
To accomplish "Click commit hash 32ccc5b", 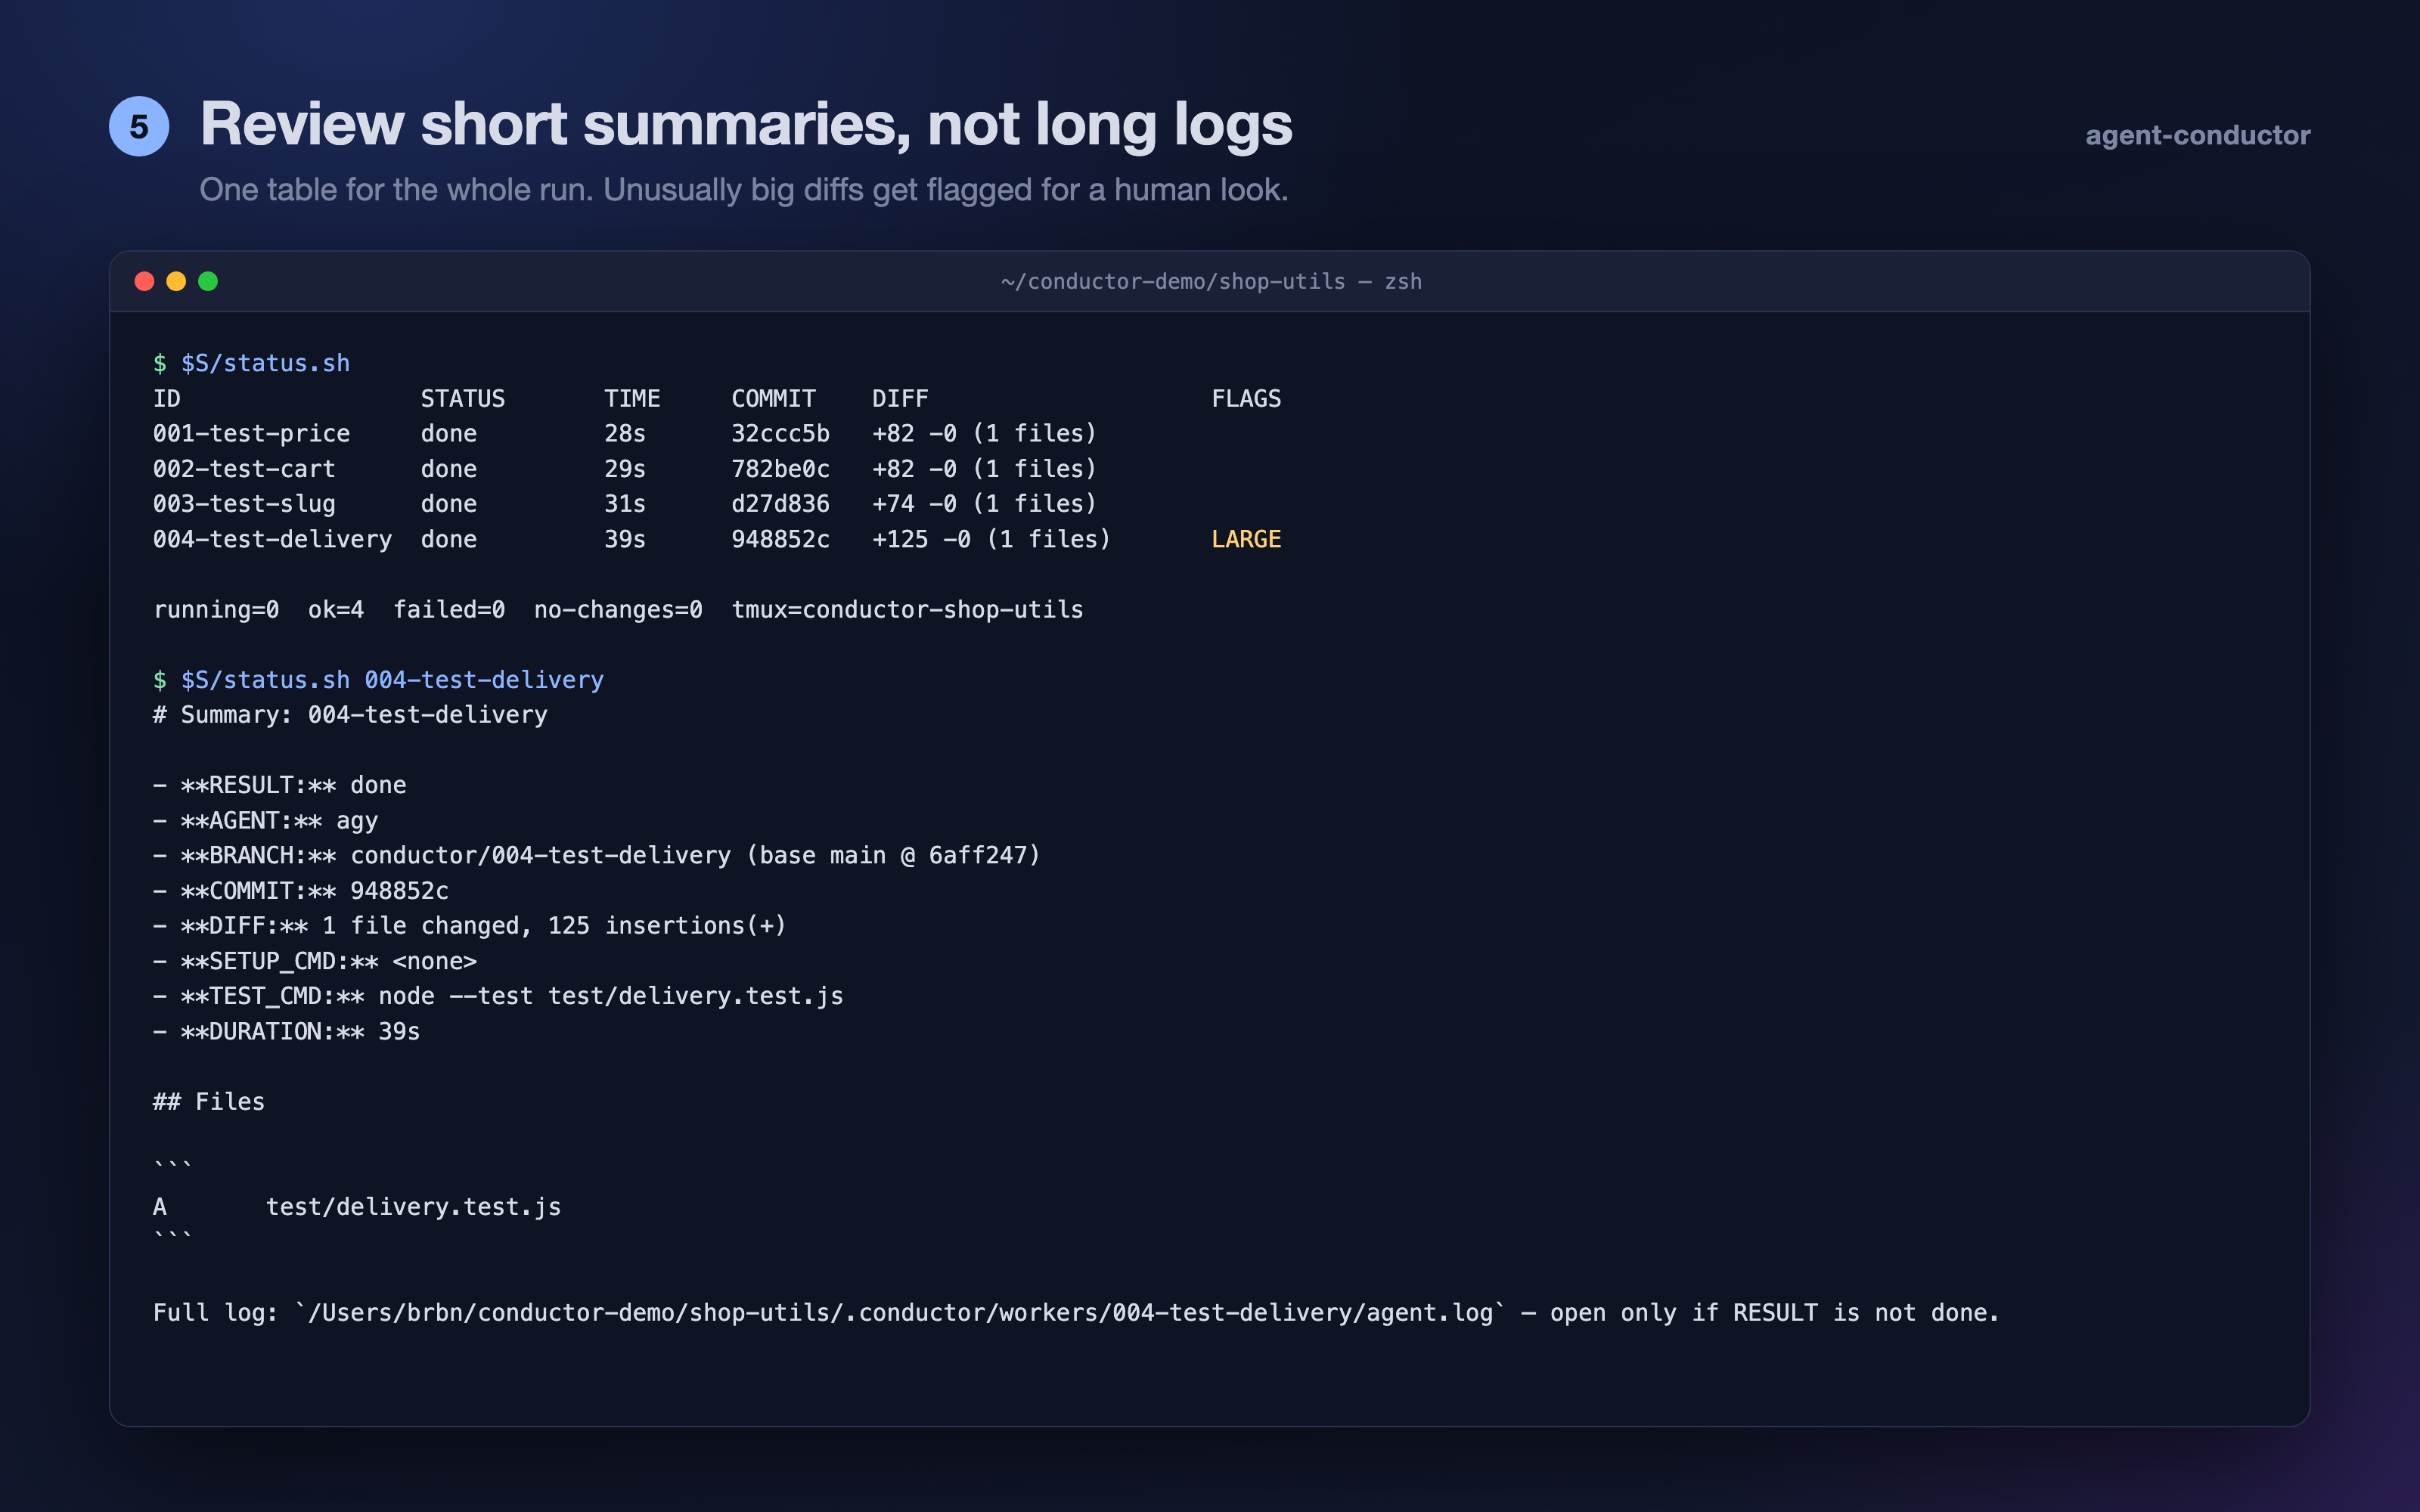I will click(780, 433).
